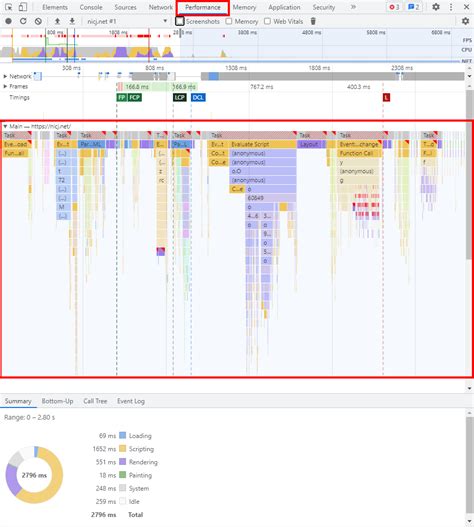The width and height of the screenshot is (474, 527).
Task: Toggle the device toolbar icon
Action: pyautogui.click(x=23, y=7)
